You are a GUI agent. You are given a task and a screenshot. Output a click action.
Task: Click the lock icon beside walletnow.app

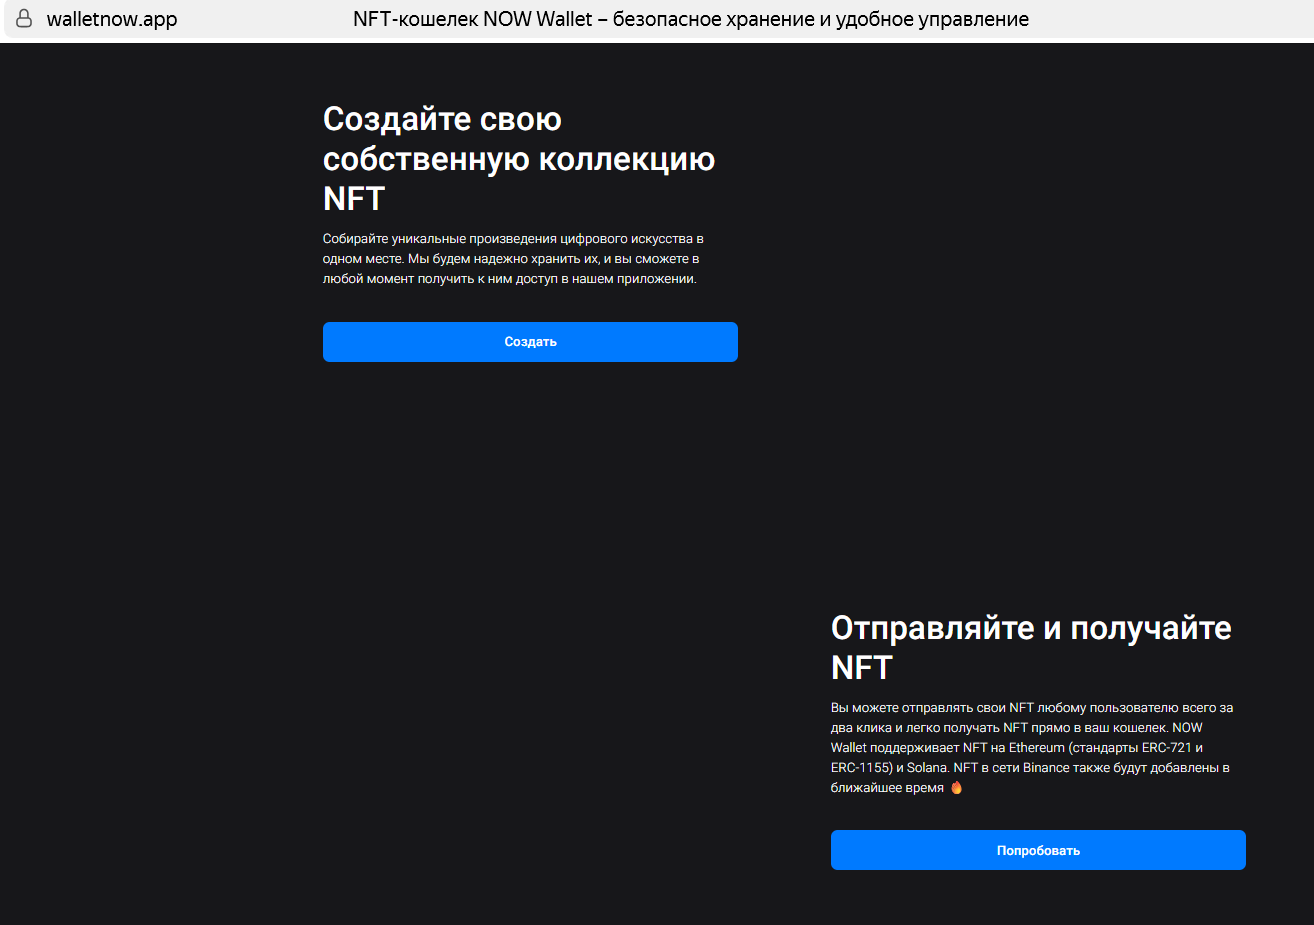[24, 19]
